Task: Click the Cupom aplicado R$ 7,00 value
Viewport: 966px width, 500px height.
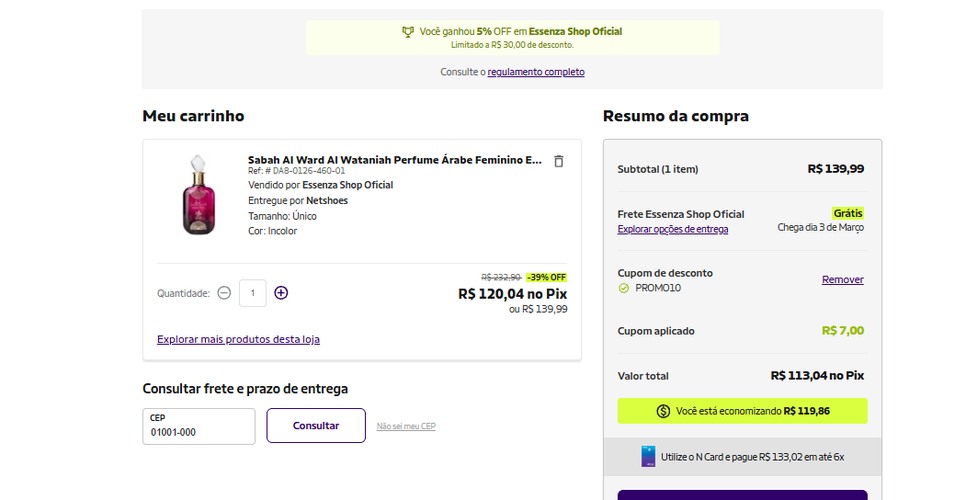Action: (843, 331)
